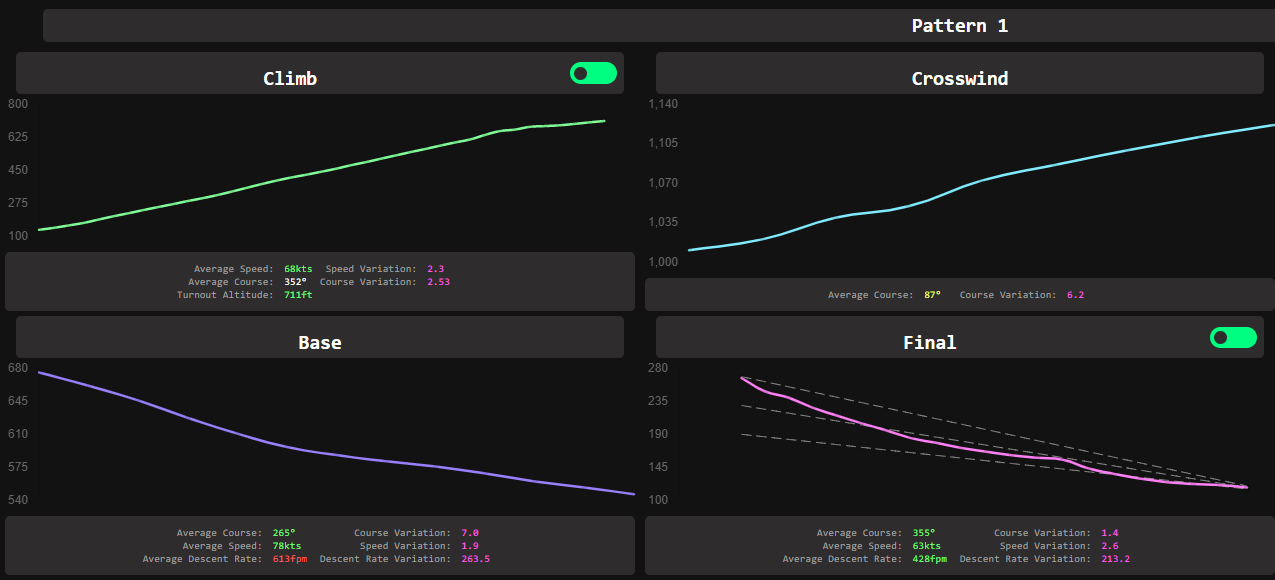This screenshot has height=580, width=1275.
Task: Select the Base section header
Action: (319, 342)
